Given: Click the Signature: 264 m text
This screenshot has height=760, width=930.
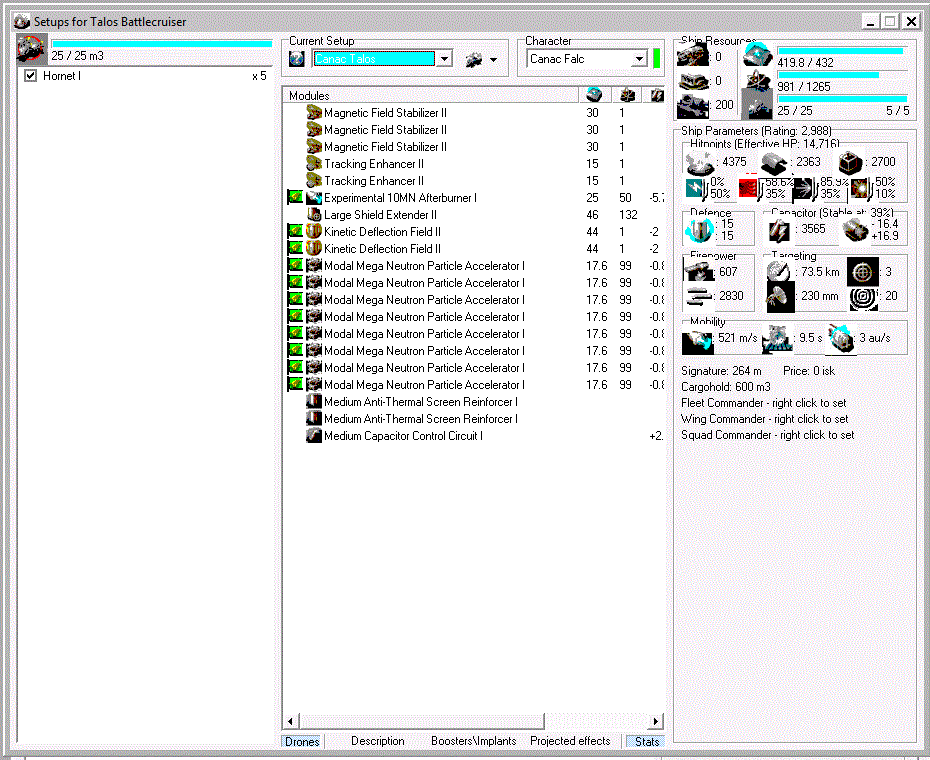Looking at the screenshot, I should click(x=721, y=371).
